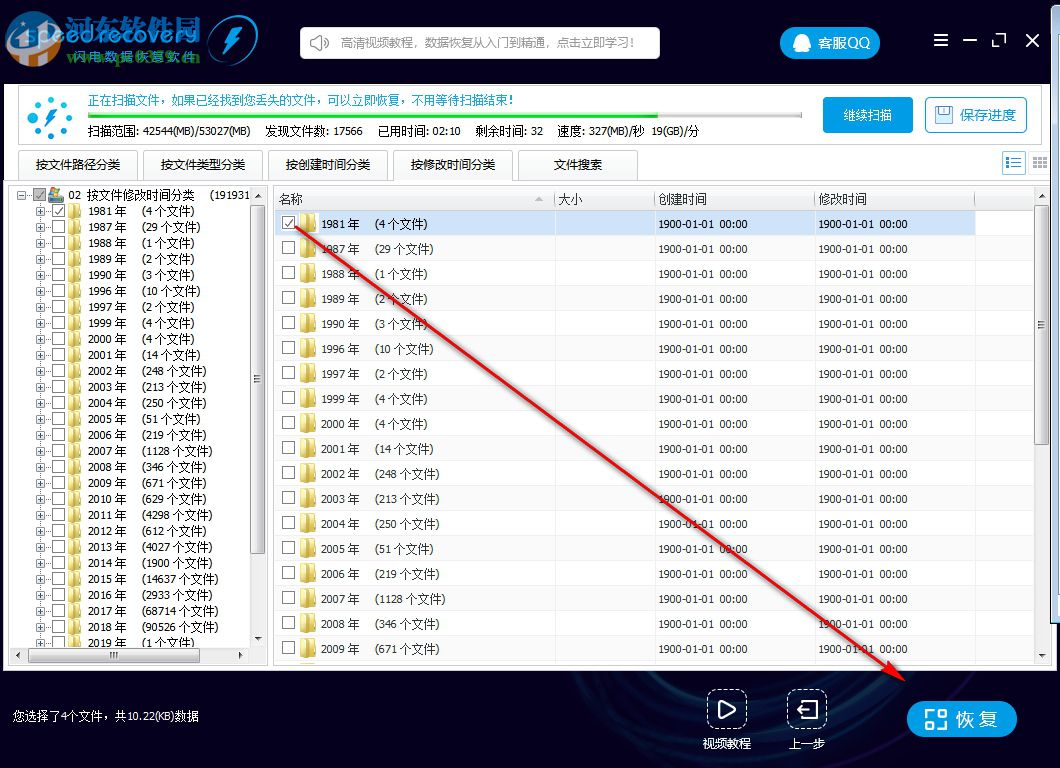1060x768 pixels.
Task: Open the 视频教程 video tutorial
Action: coord(726,709)
